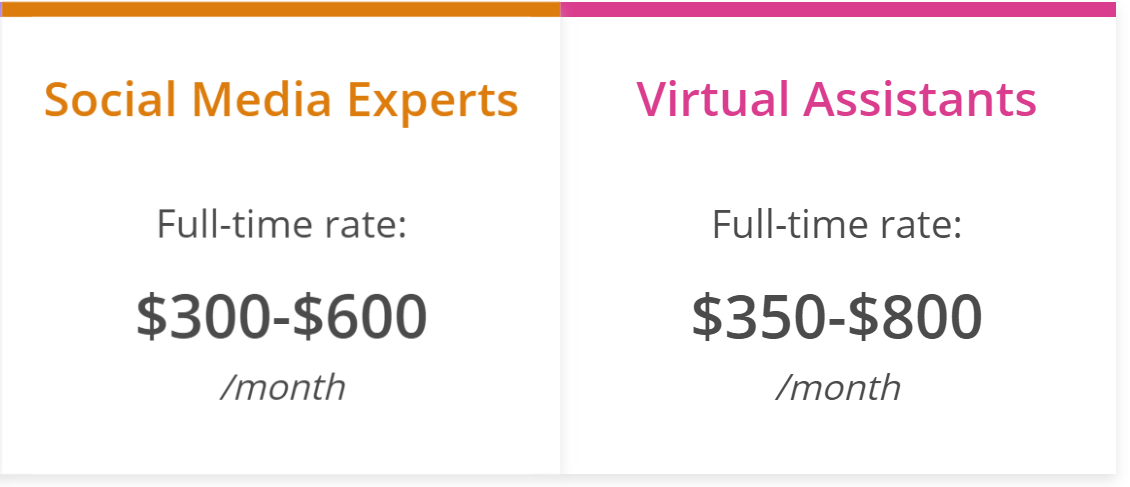Click Full-time rate label under Virtual Assistants
1130x487 pixels.
click(837, 224)
